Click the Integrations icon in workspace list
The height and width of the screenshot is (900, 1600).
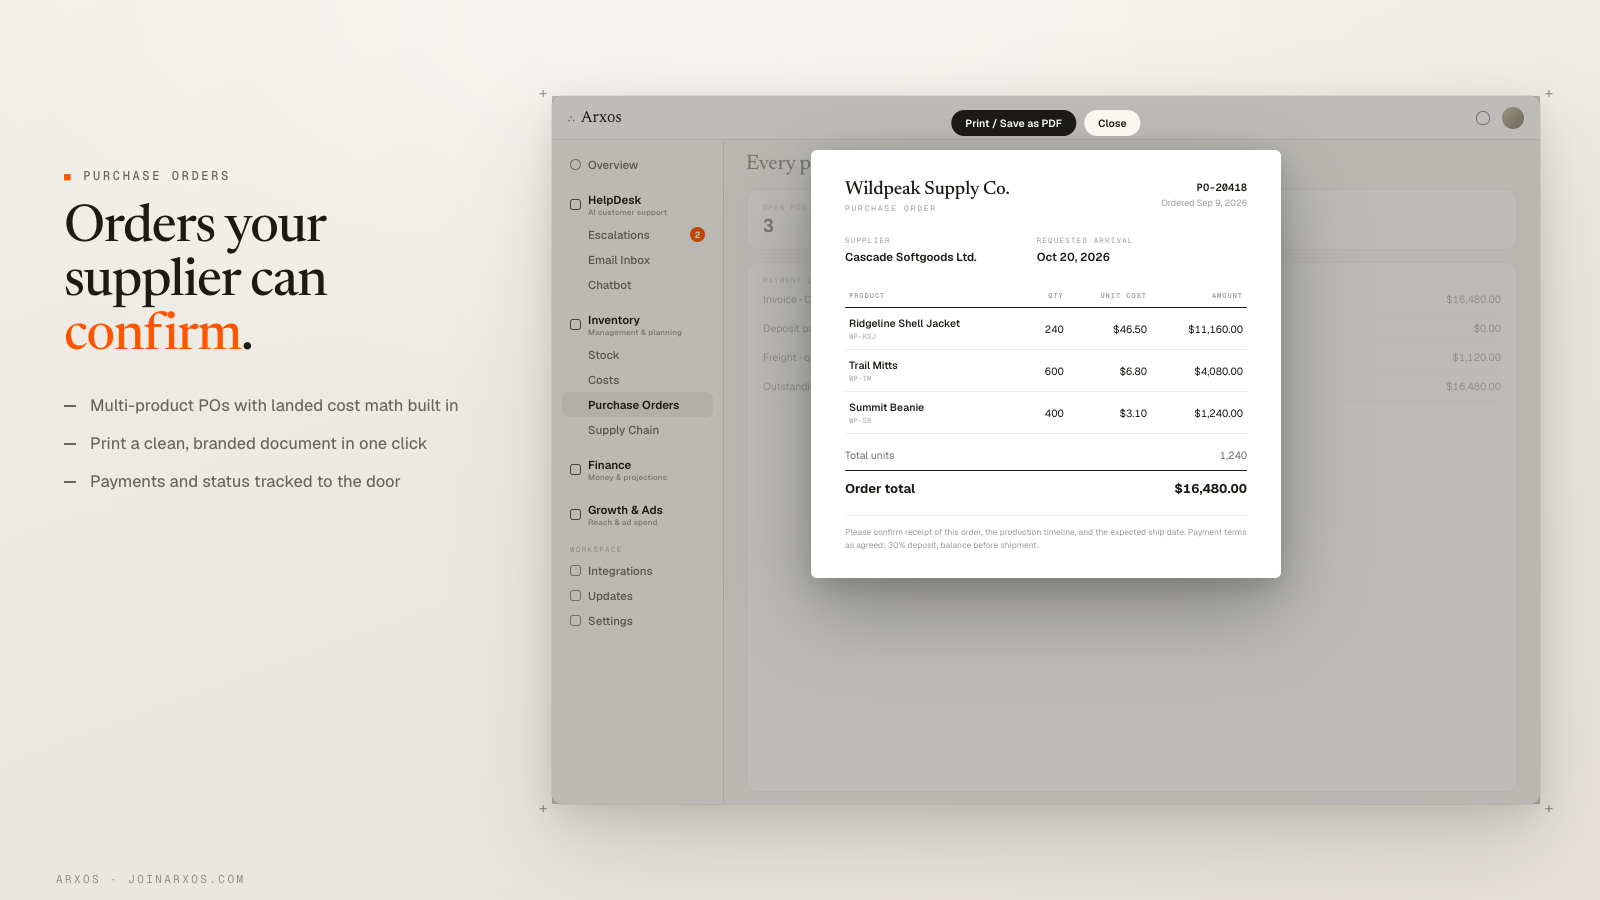(575, 571)
